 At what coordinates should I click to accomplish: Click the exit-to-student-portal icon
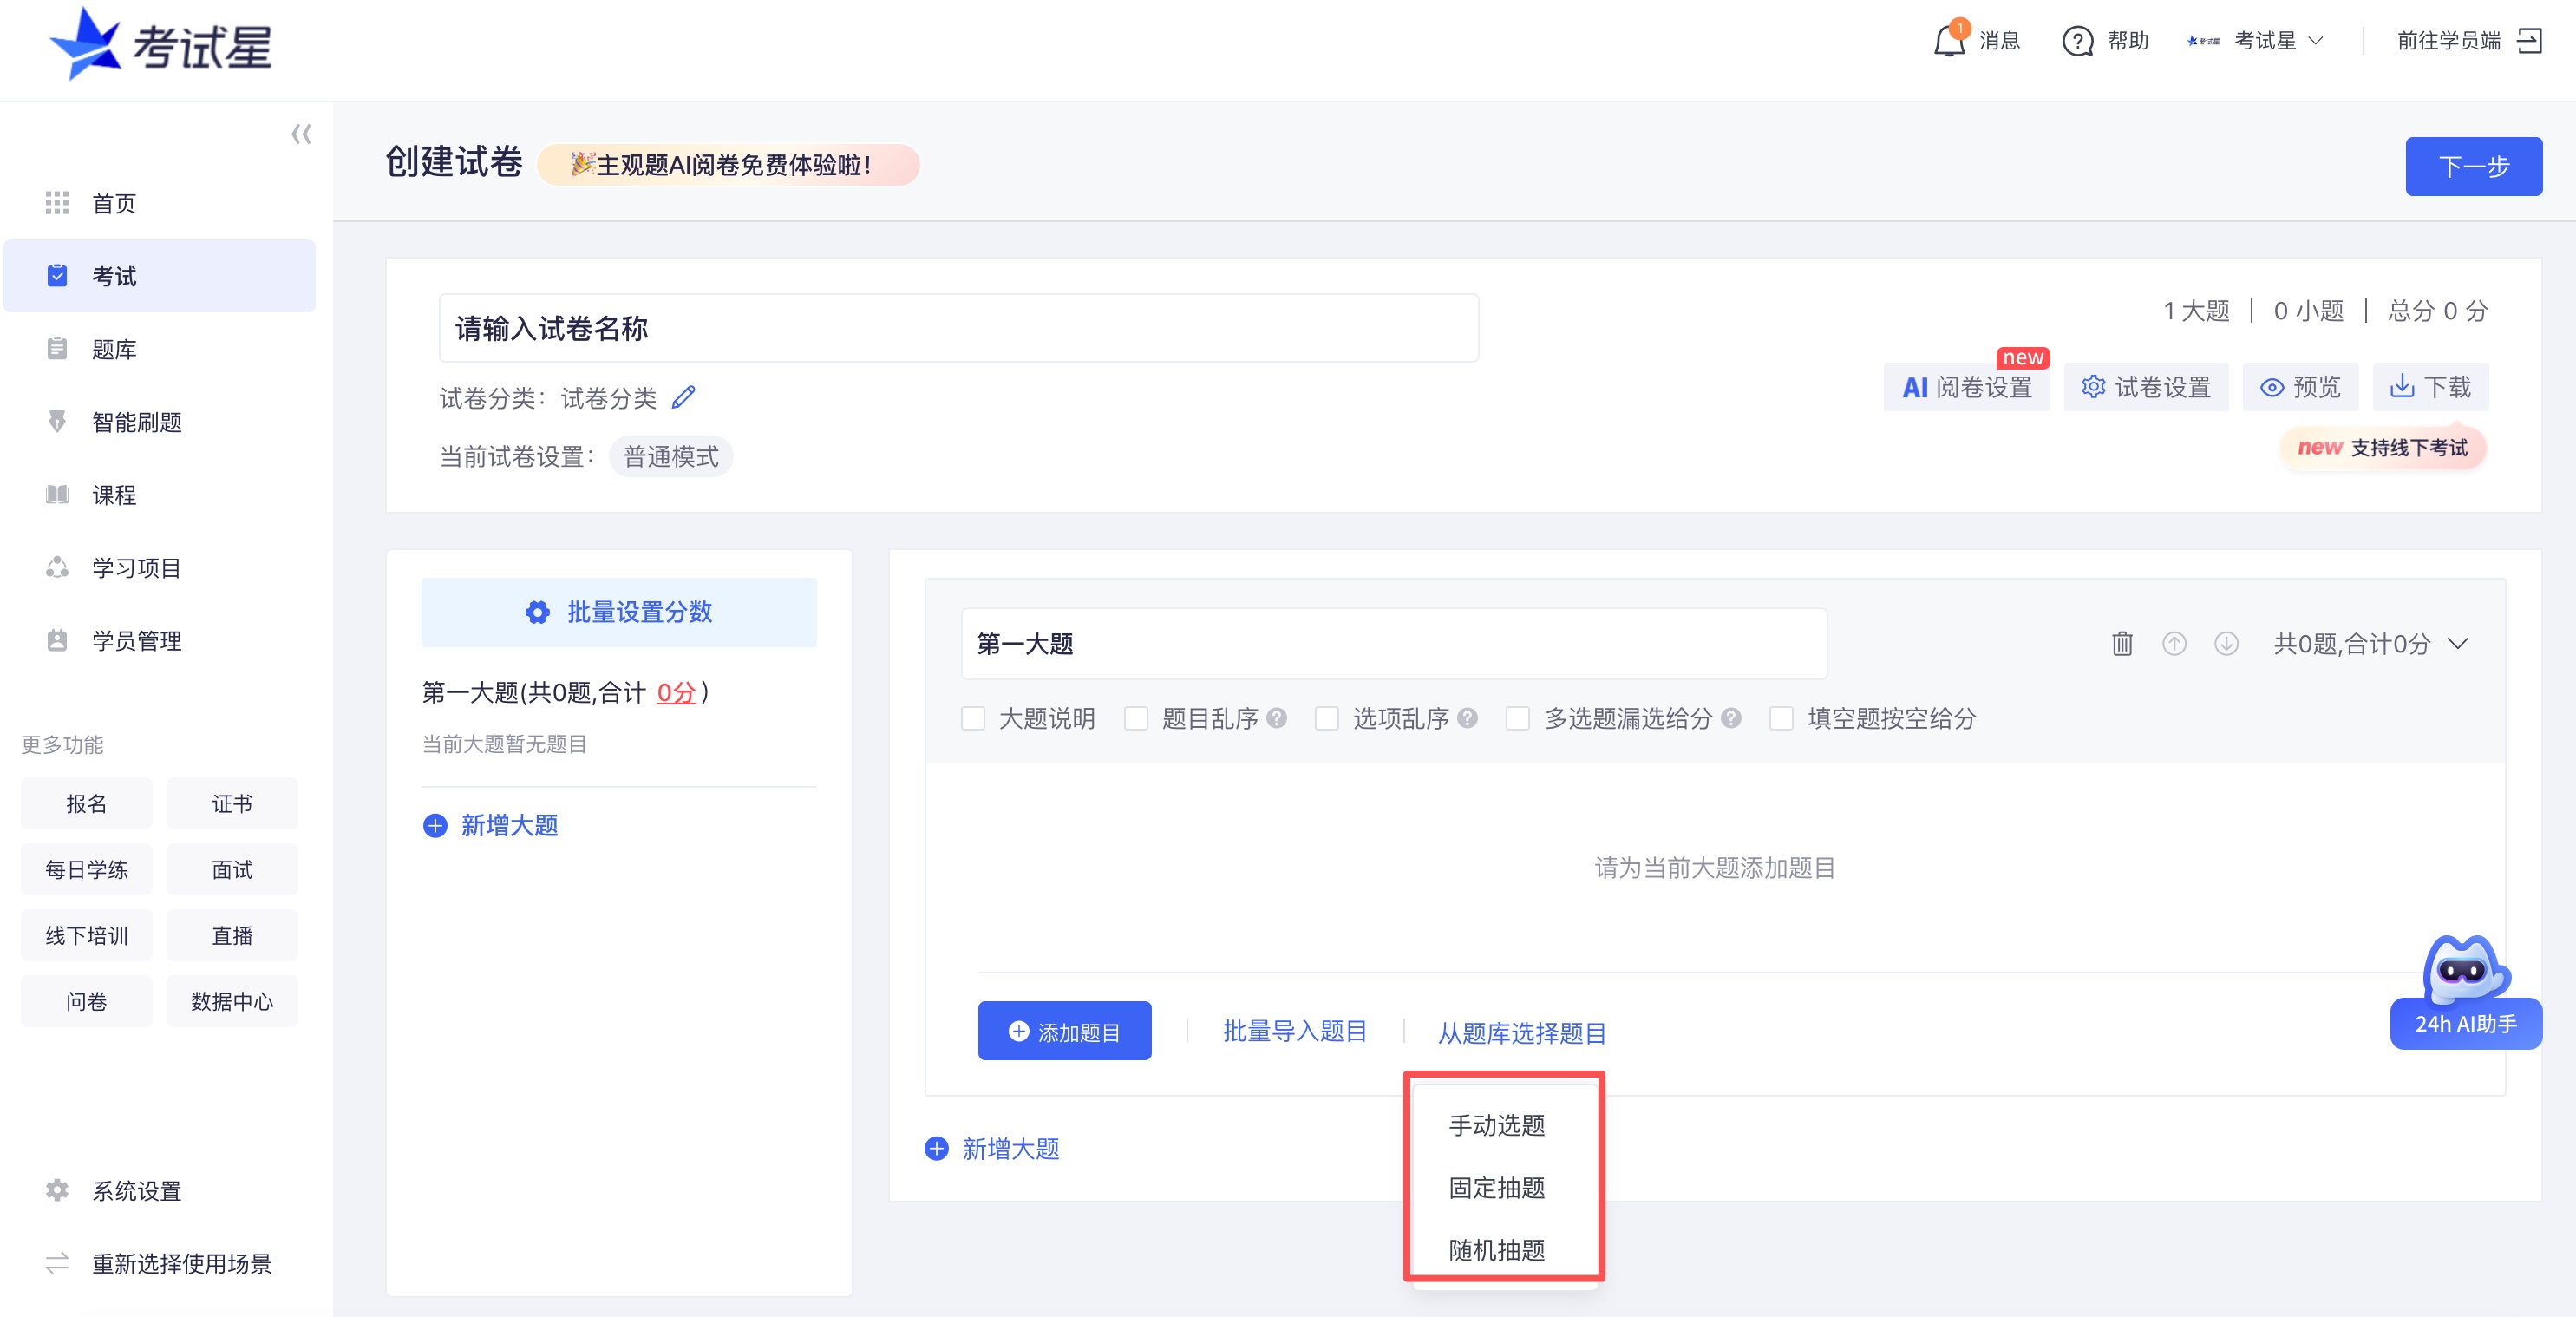point(2530,40)
